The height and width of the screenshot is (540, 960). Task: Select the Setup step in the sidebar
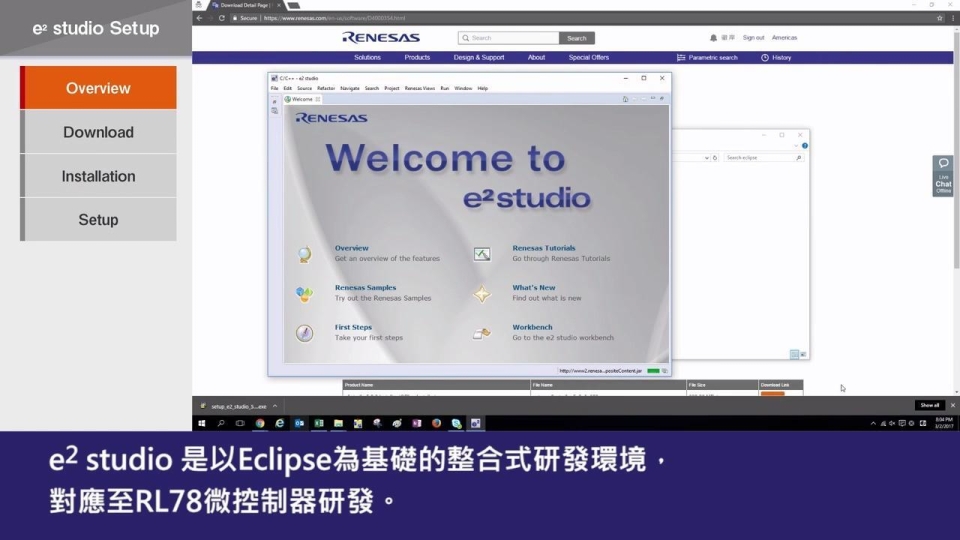pyautogui.click(x=98, y=219)
